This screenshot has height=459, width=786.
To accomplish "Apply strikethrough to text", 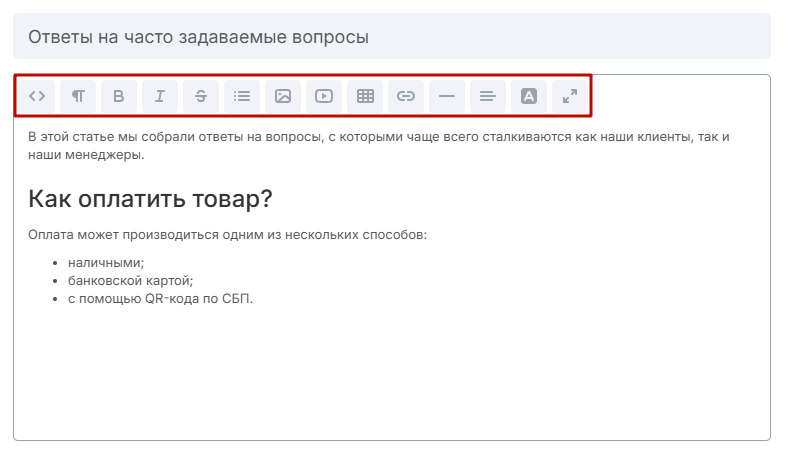I will click(x=201, y=96).
